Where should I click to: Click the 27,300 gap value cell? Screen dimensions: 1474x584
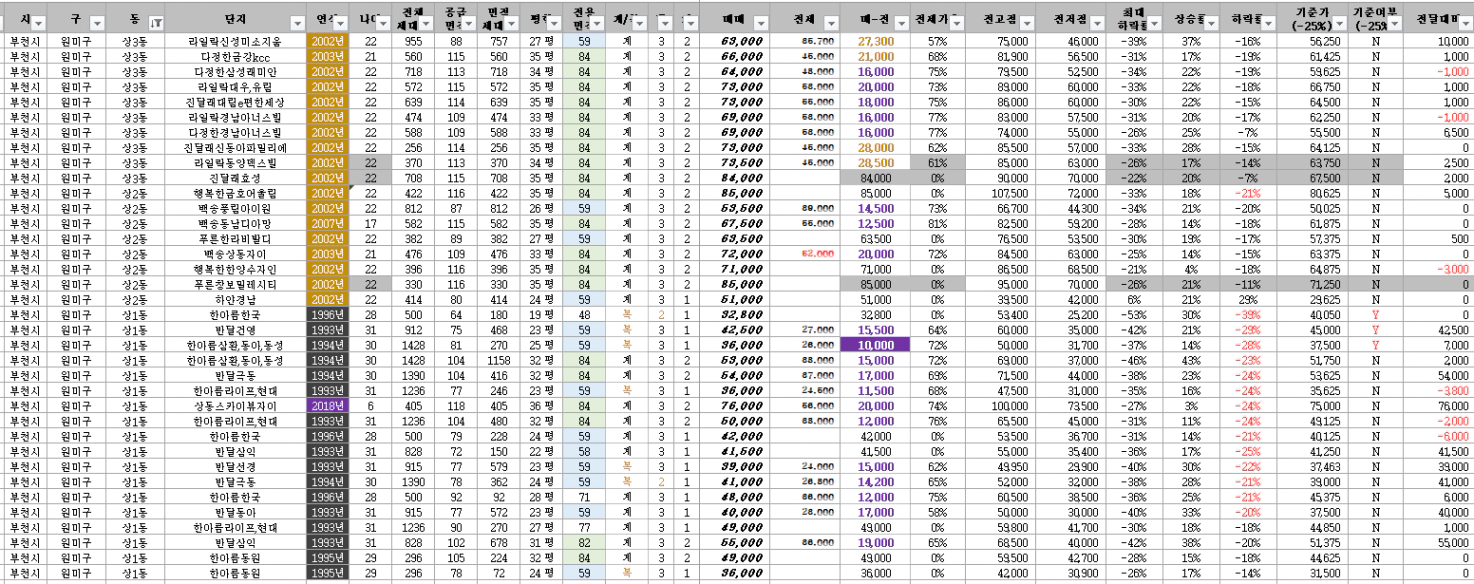(x=875, y=42)
